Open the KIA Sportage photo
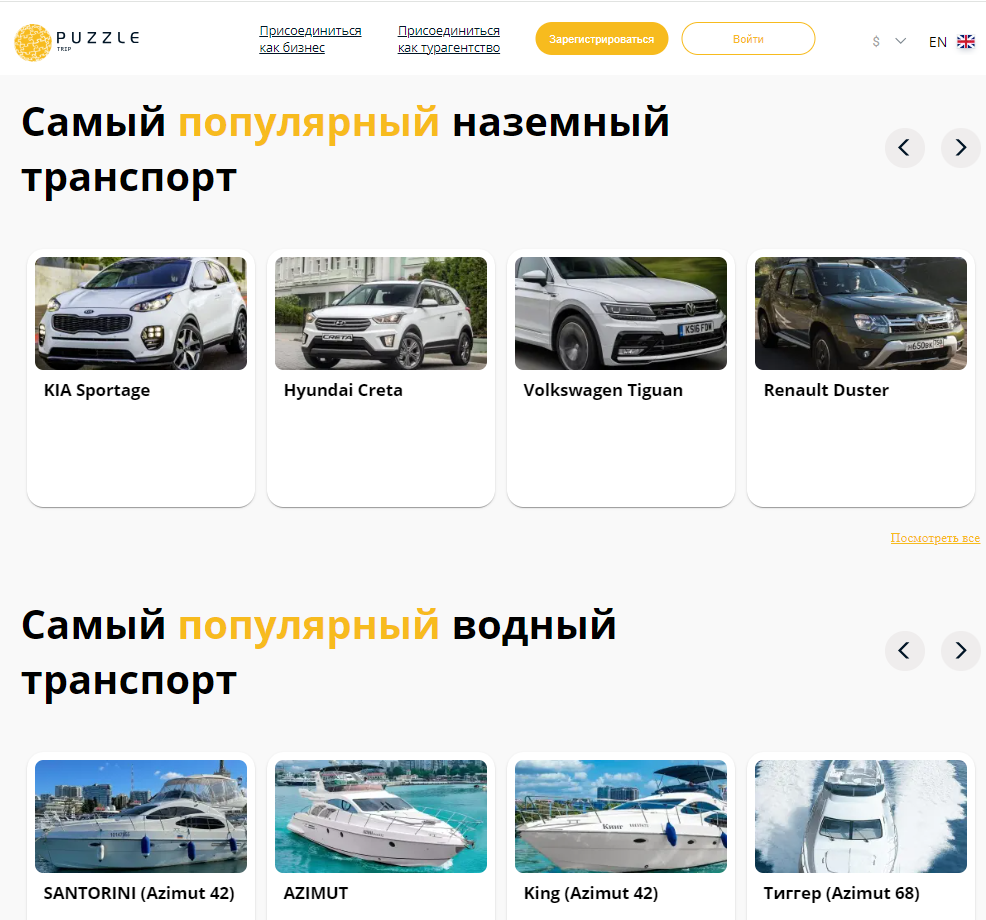This screenshot has height=920, width=986. [x=141, y=313]
